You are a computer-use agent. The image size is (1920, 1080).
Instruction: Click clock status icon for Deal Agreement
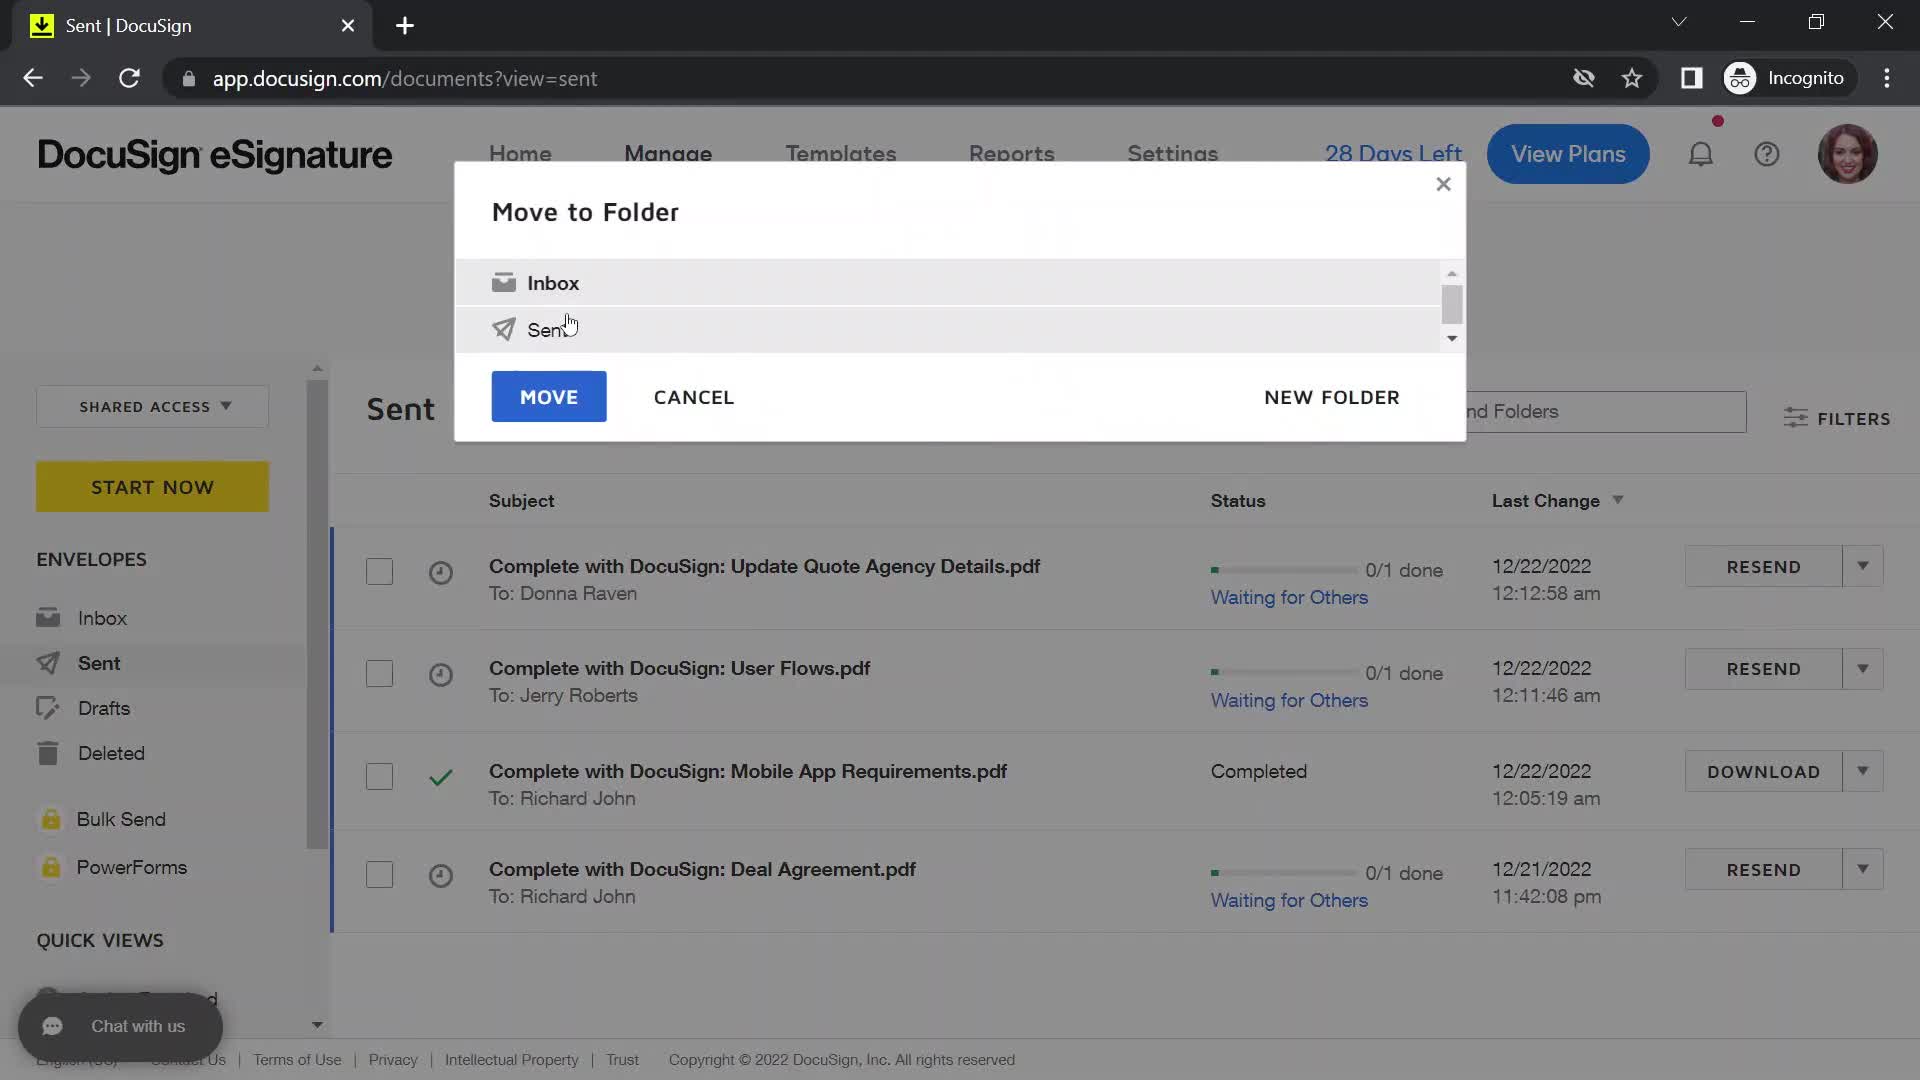tap(441, 876)
